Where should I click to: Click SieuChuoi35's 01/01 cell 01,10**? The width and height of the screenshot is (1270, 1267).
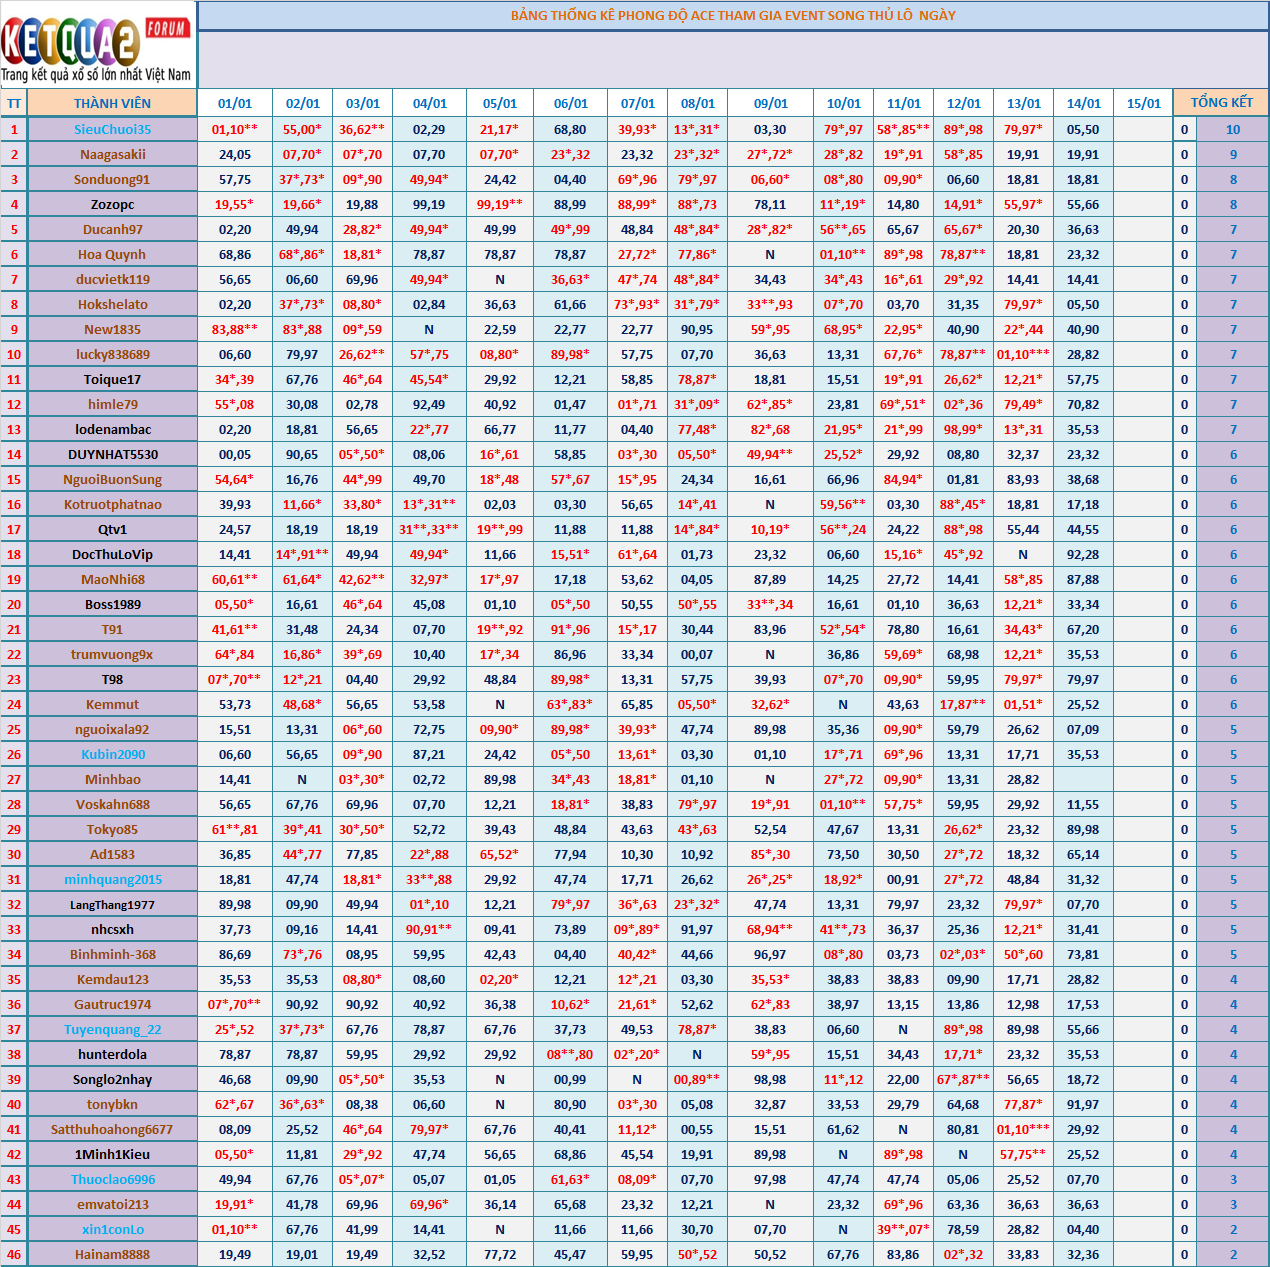235,129
